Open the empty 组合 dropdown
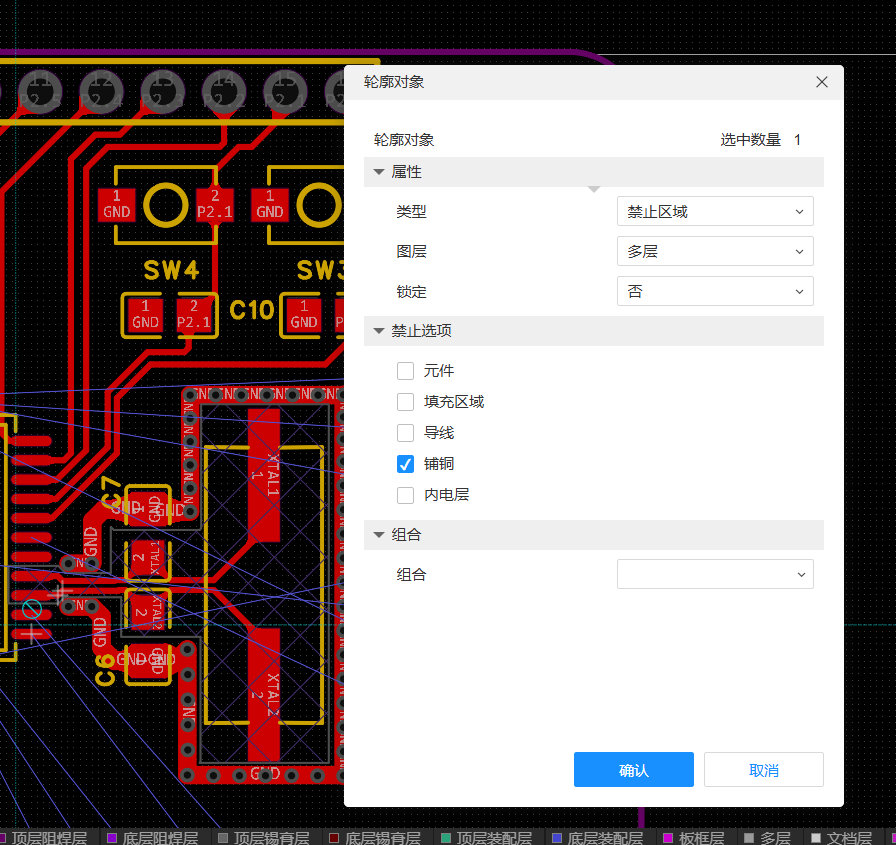Image resolution: width=896 pixels, height=845 pixels. 715,574
